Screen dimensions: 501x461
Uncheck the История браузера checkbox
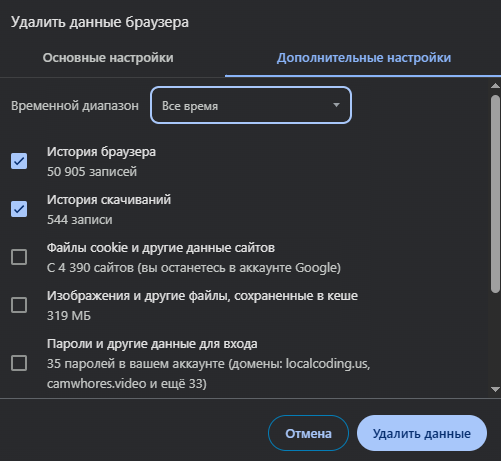click(x=19, y=161)
